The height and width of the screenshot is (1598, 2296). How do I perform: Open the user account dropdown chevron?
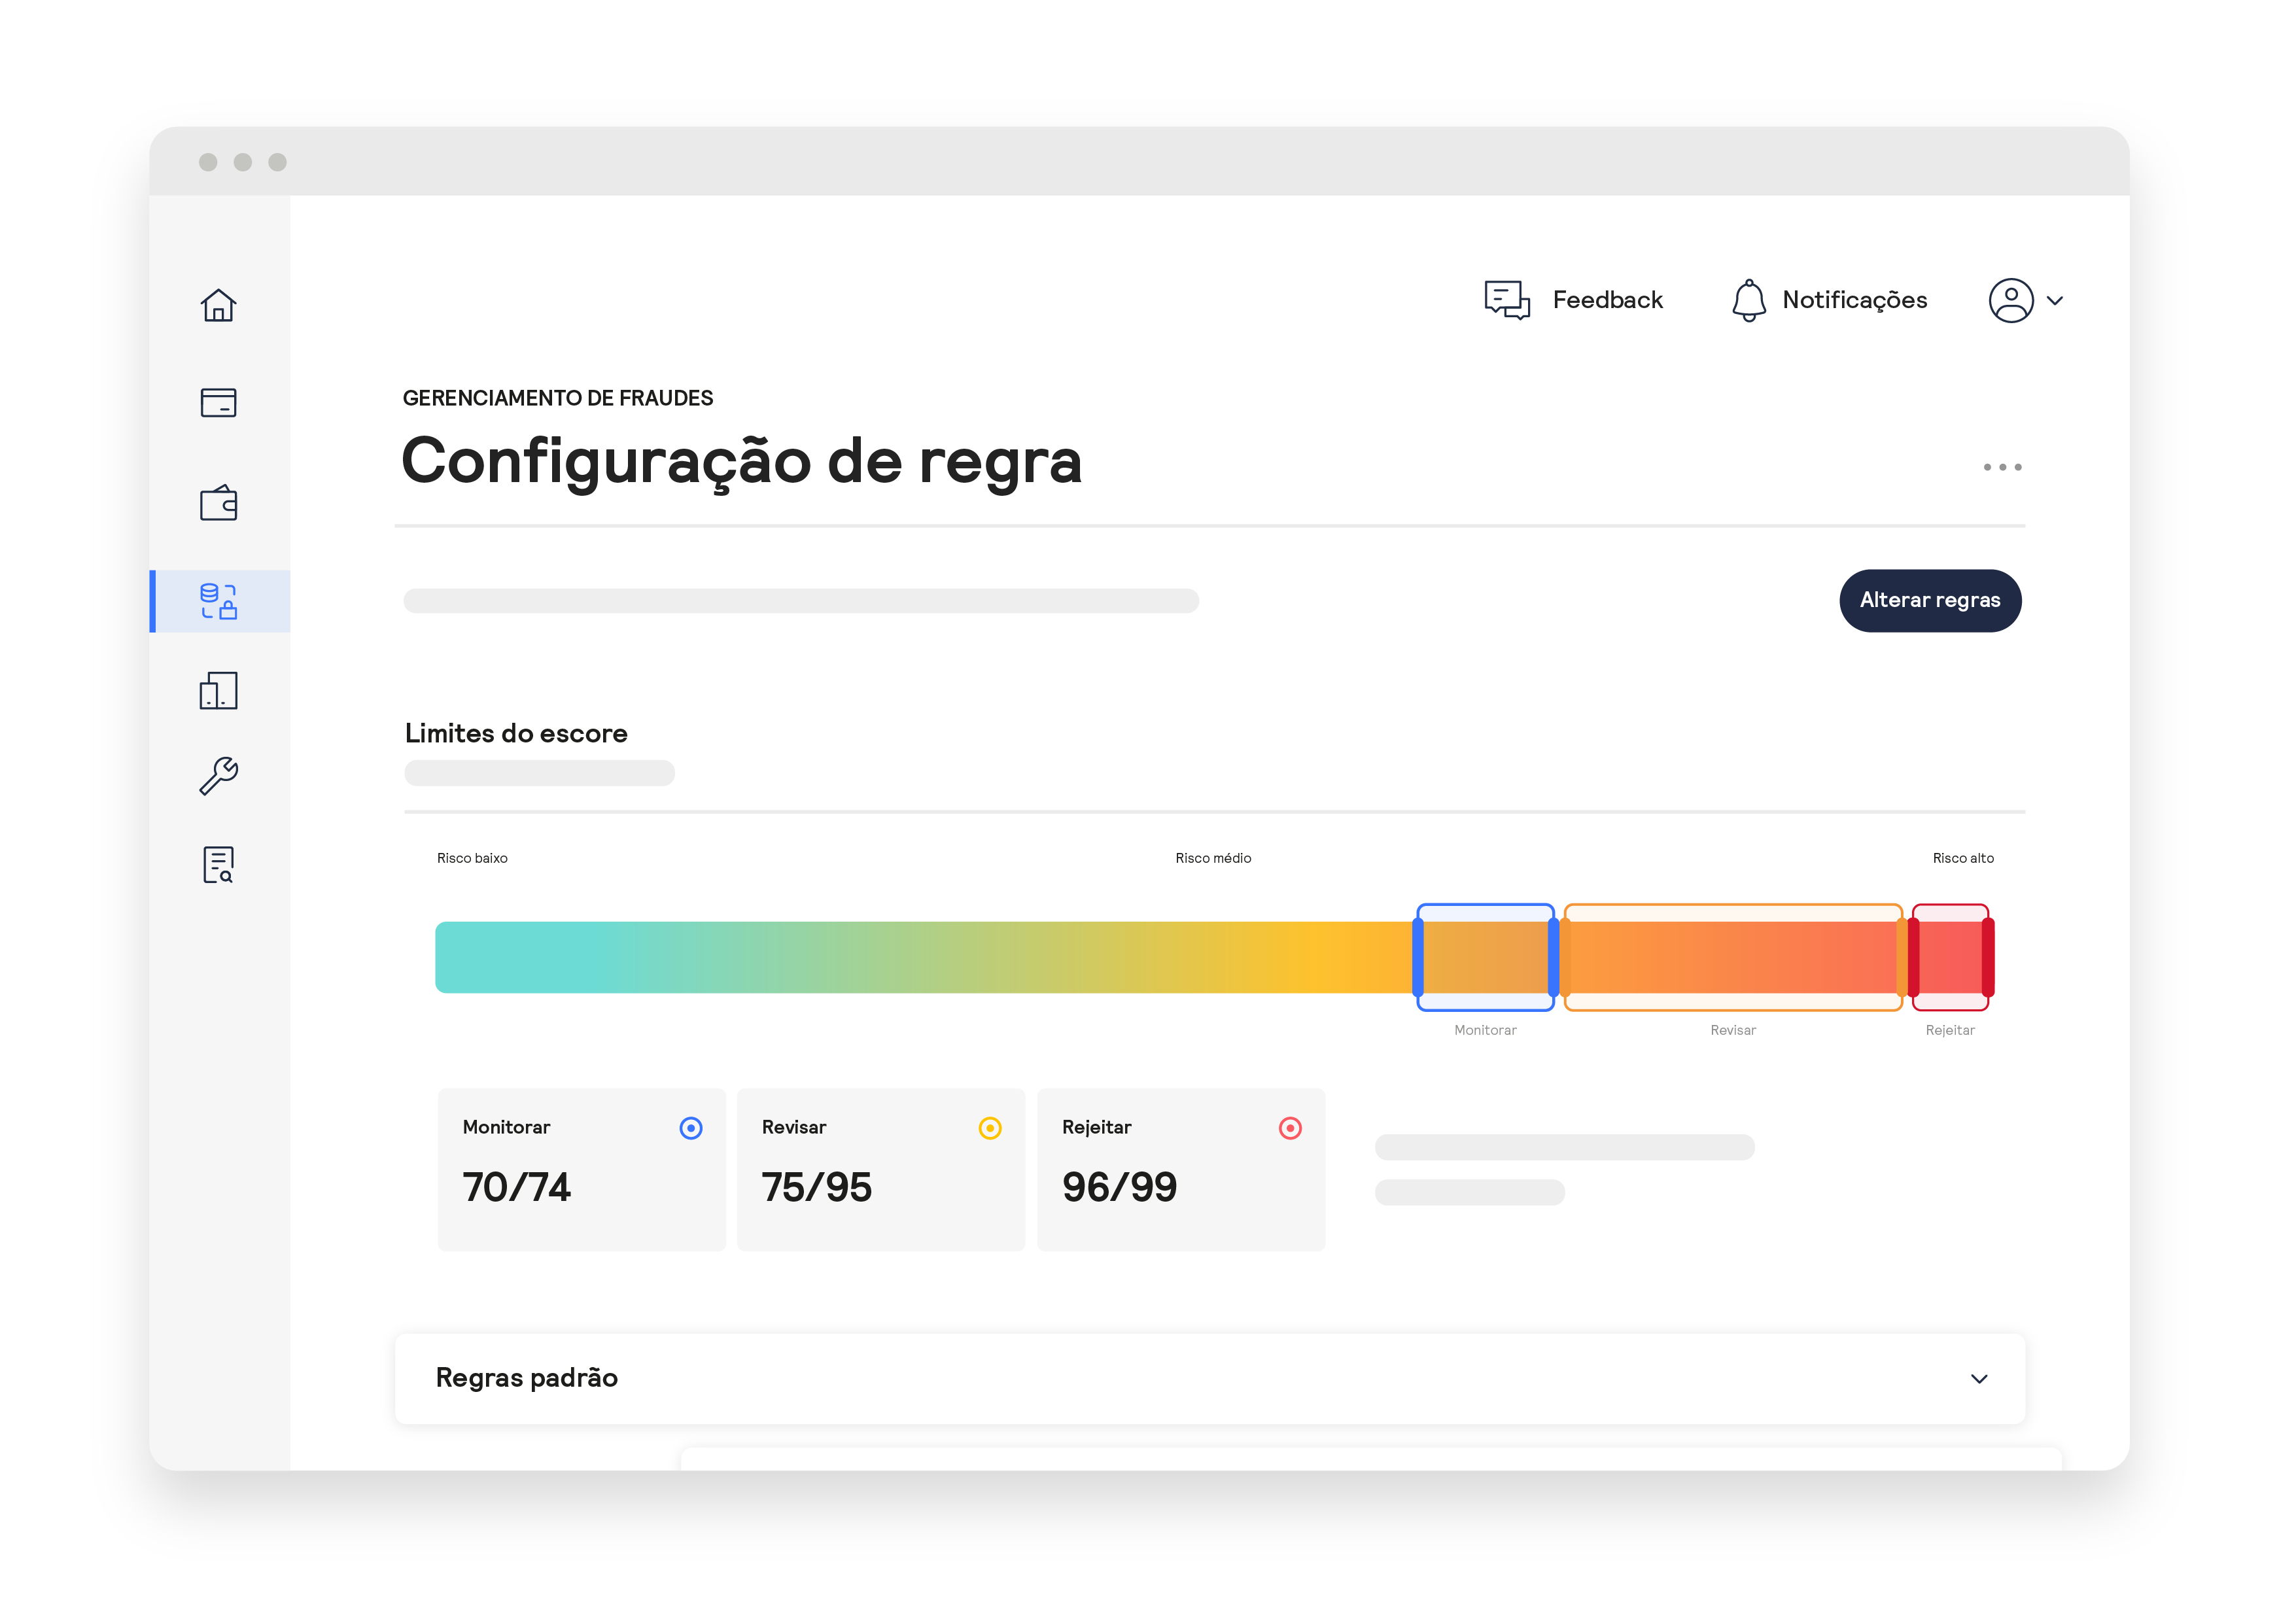2057,300
